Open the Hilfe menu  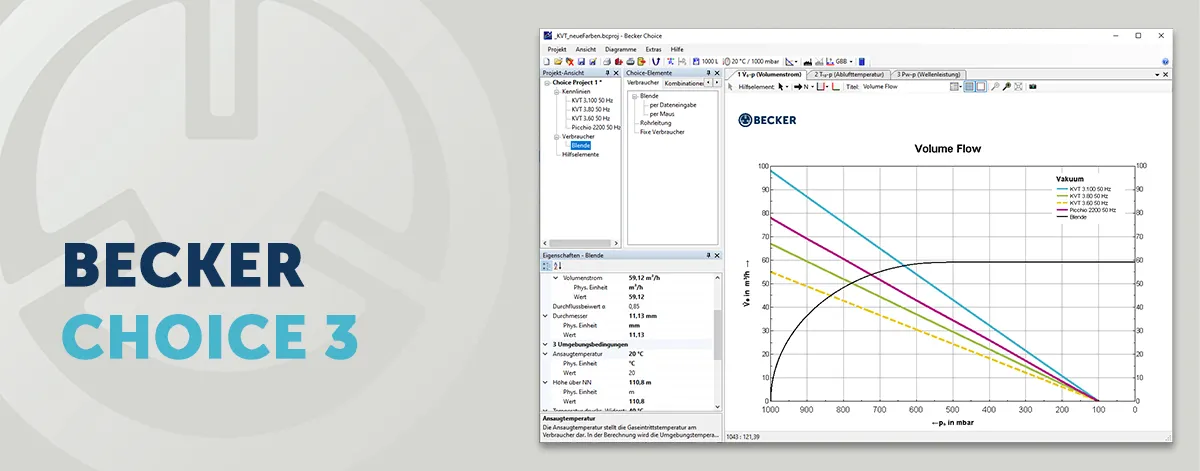677,48
